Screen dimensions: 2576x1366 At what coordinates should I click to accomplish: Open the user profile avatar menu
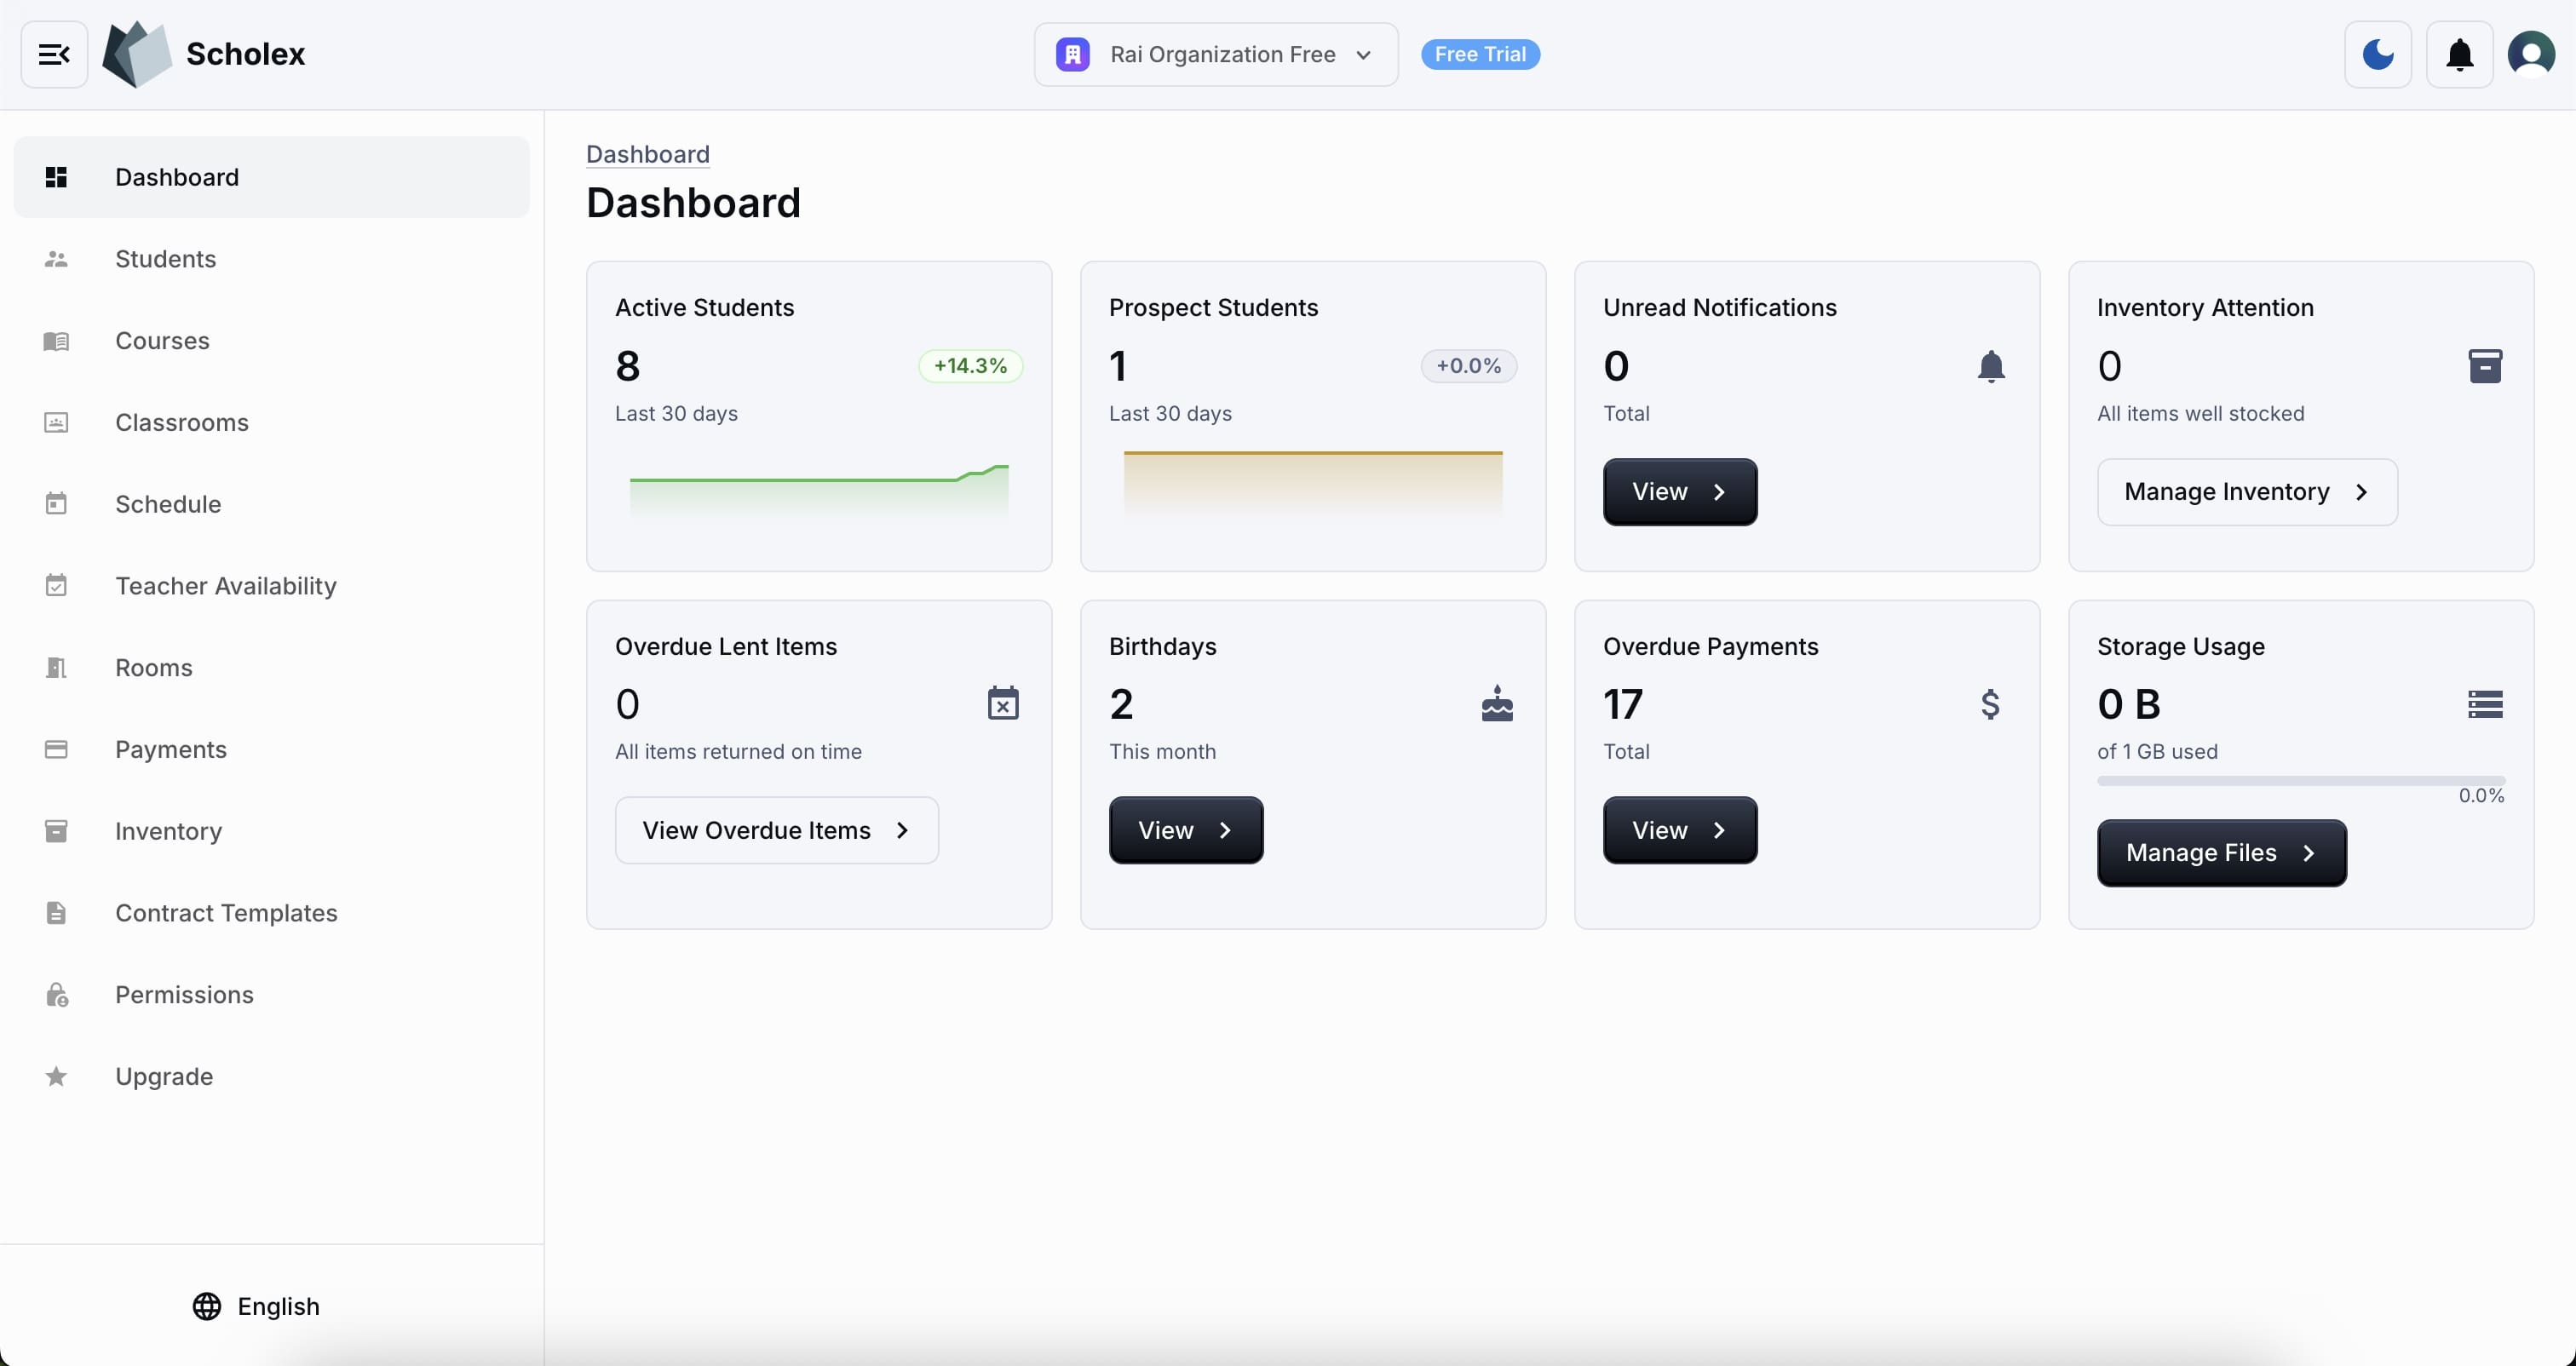pos(2531,54)
